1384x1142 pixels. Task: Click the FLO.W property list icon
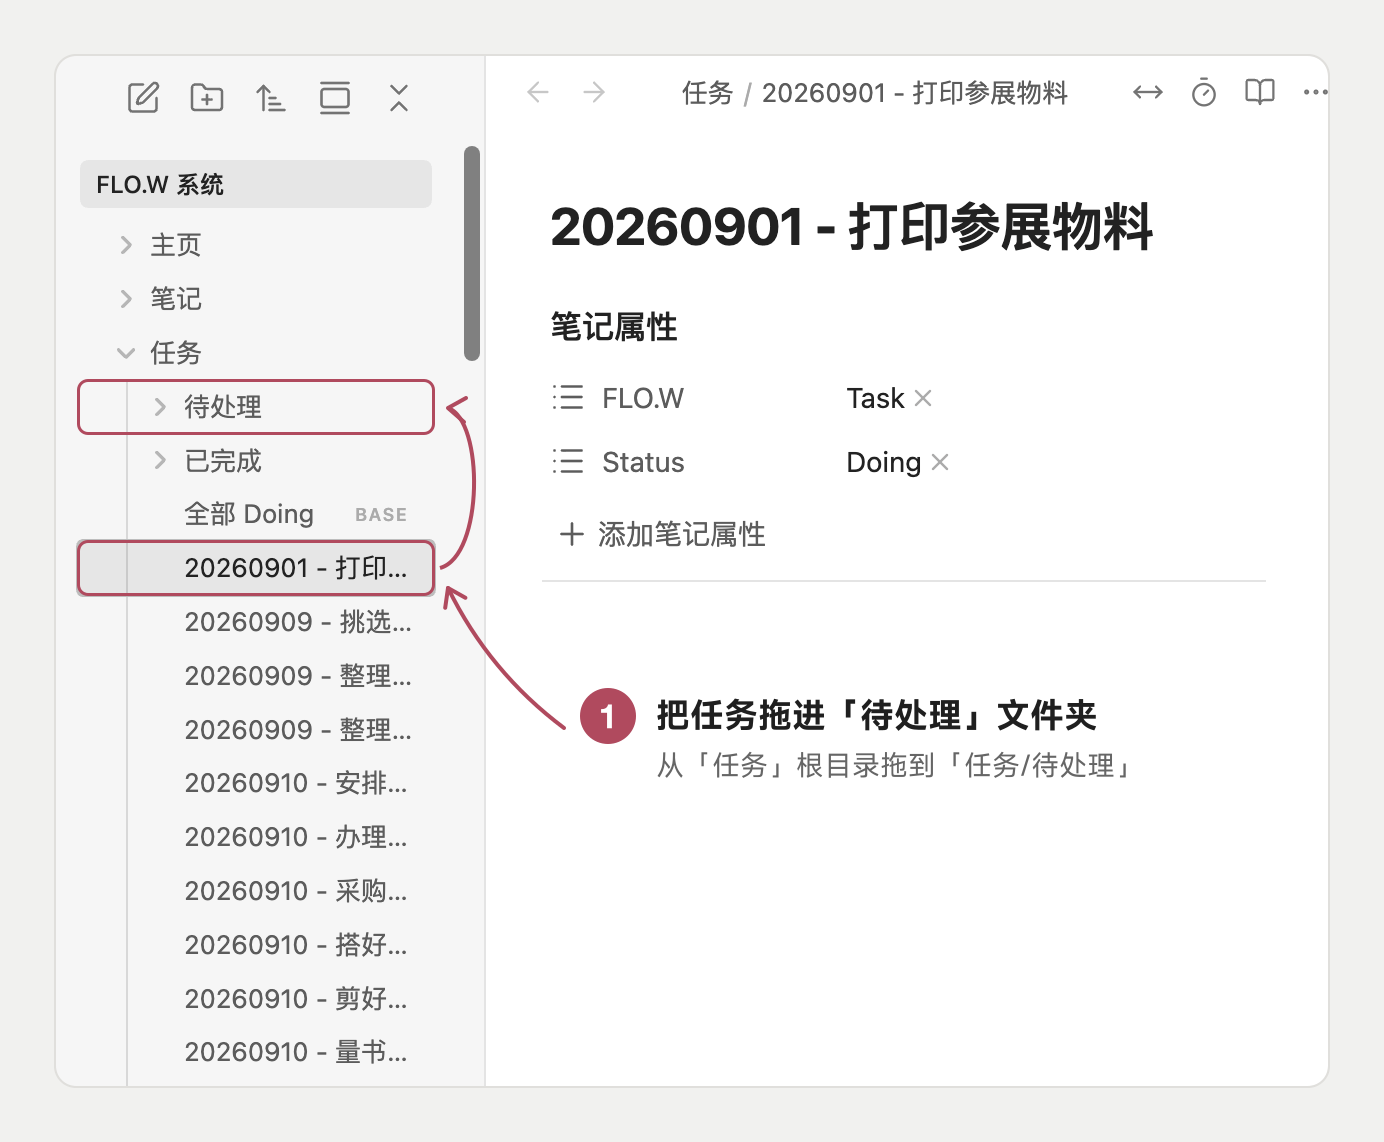[568, 398]
